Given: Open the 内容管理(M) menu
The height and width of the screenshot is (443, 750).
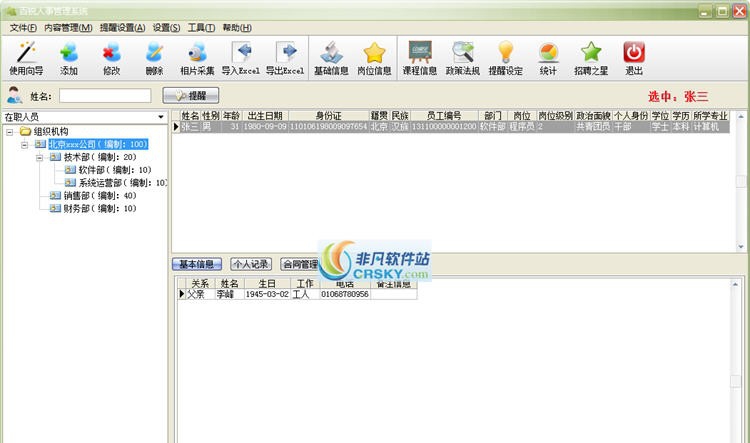Looking at the screenshot, I should pos(68,28).
